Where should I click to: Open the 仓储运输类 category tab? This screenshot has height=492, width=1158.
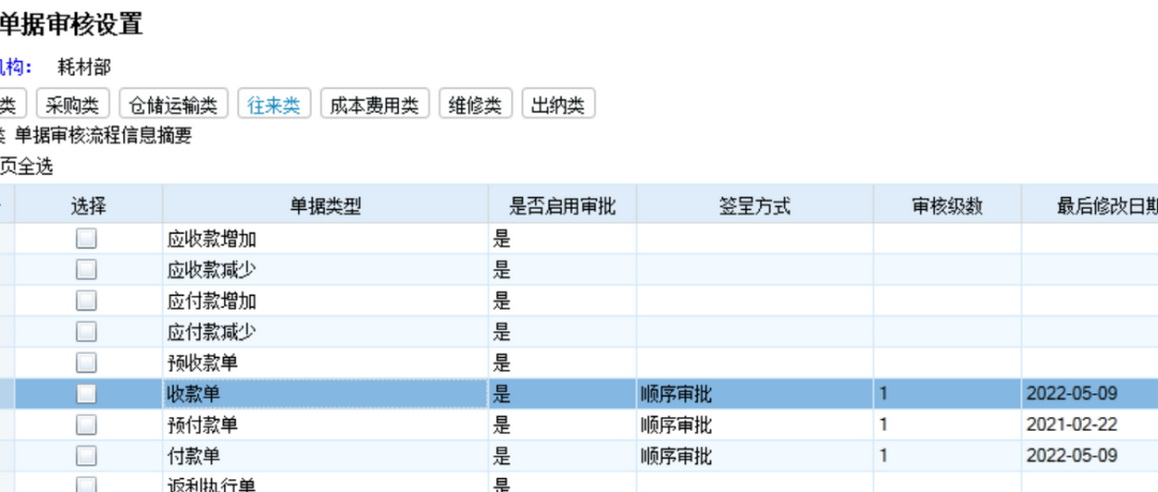(x=173, y=105)
